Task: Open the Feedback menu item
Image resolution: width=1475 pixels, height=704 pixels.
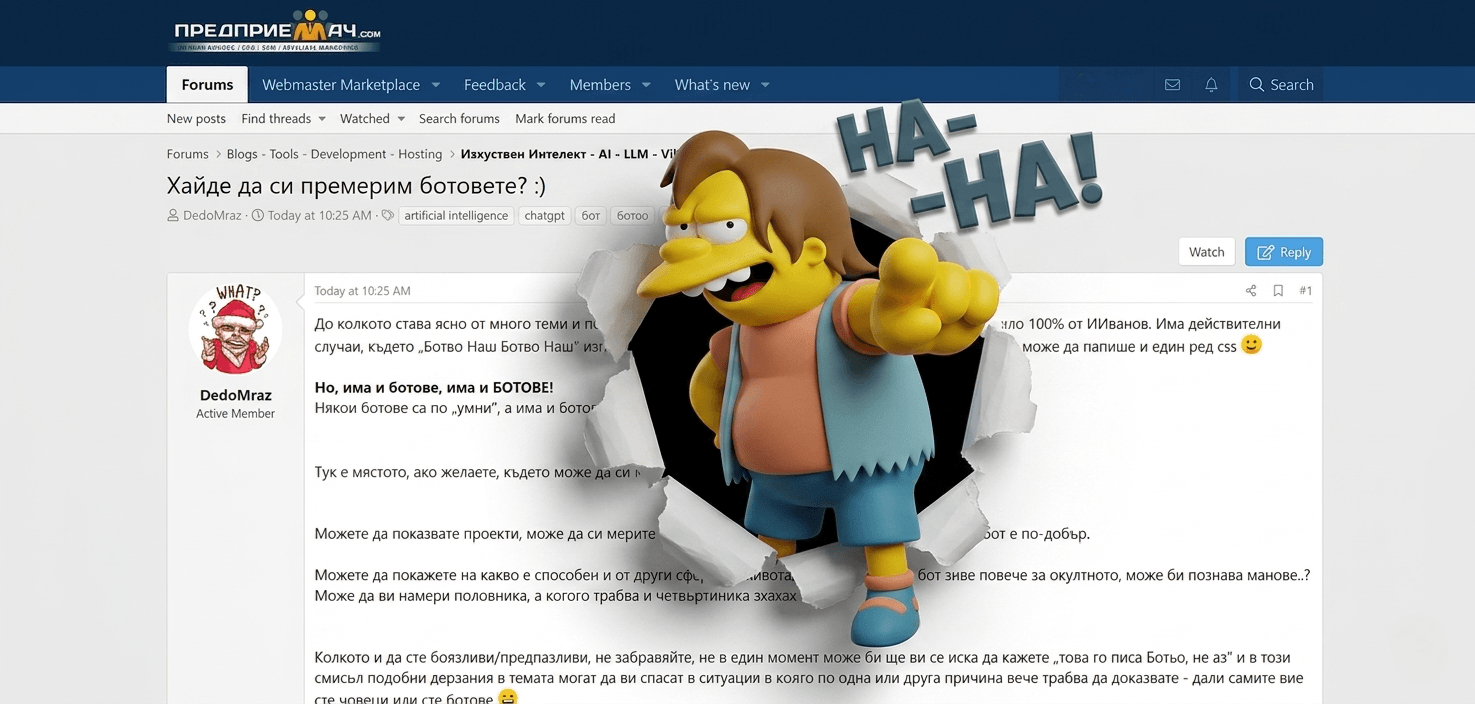Action: point(495,85)
